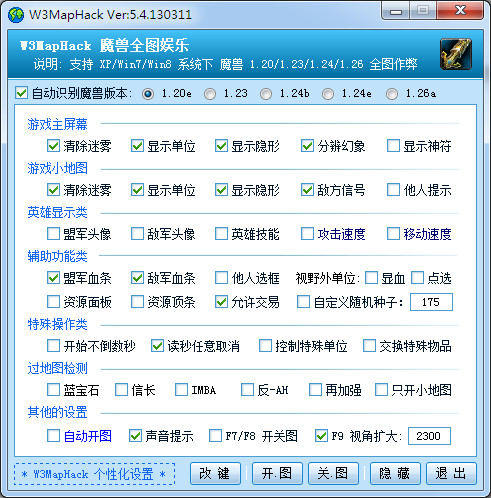Enable the 自定义随机种子 checkbox

tap(303, 302)
